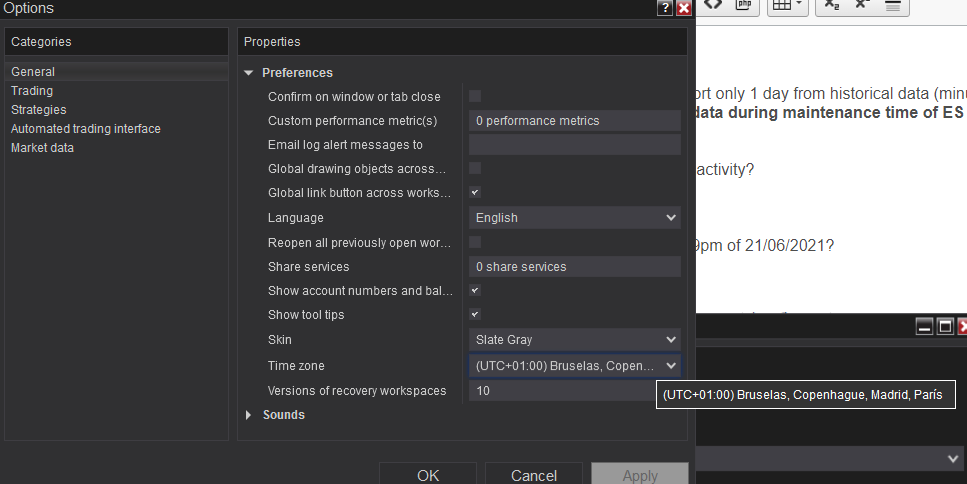Open the insert table toolbar button
Screen dimensions: 967x484
786,6
